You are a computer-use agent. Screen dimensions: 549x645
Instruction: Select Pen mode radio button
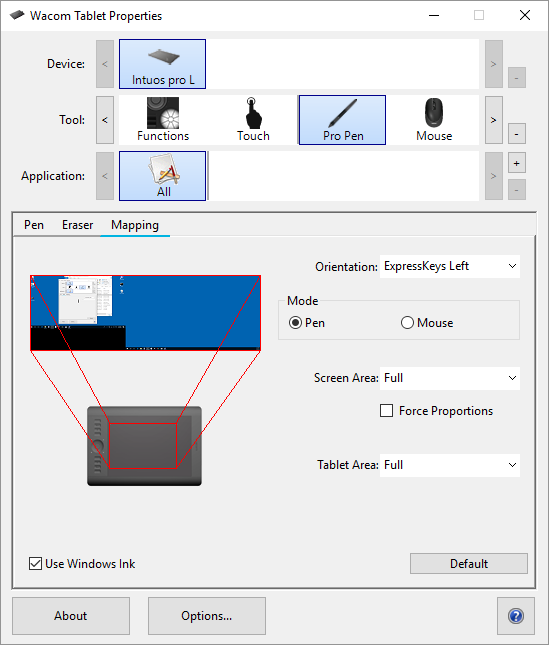click(x=295, y=323)
